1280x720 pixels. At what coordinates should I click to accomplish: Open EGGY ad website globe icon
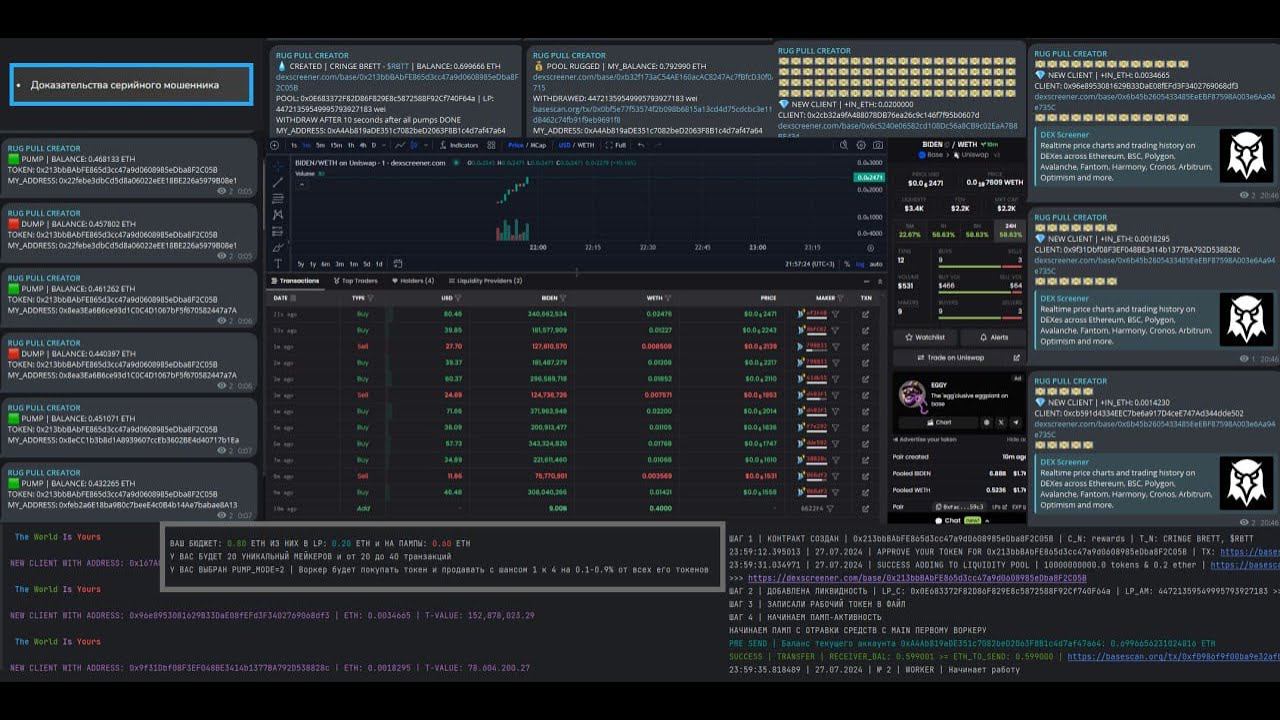pyautogui.click(x=986, y=422)
